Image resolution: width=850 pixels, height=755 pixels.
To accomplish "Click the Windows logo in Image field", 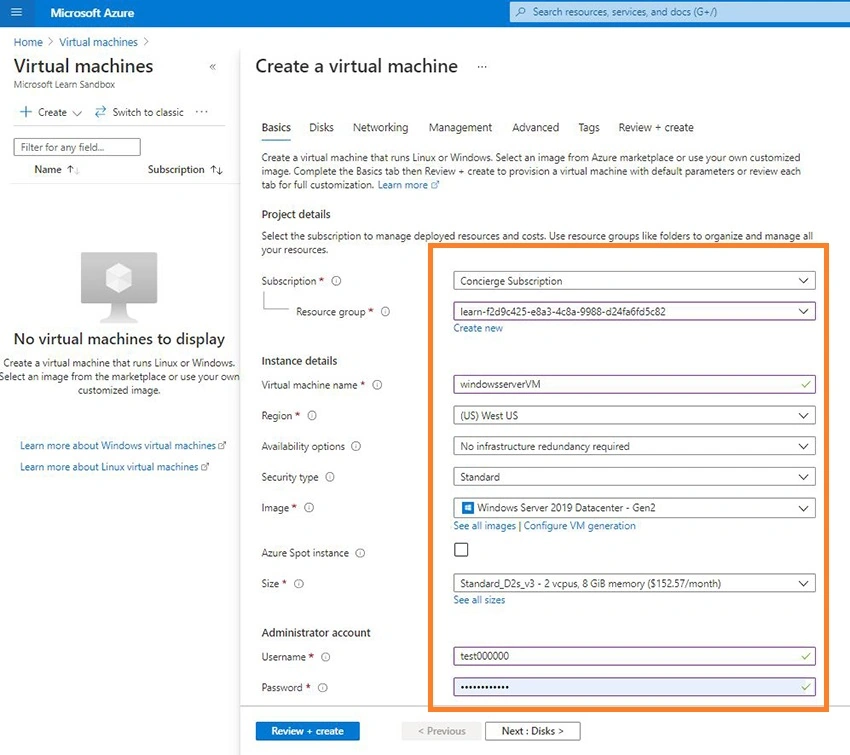I will coord(467,508).
